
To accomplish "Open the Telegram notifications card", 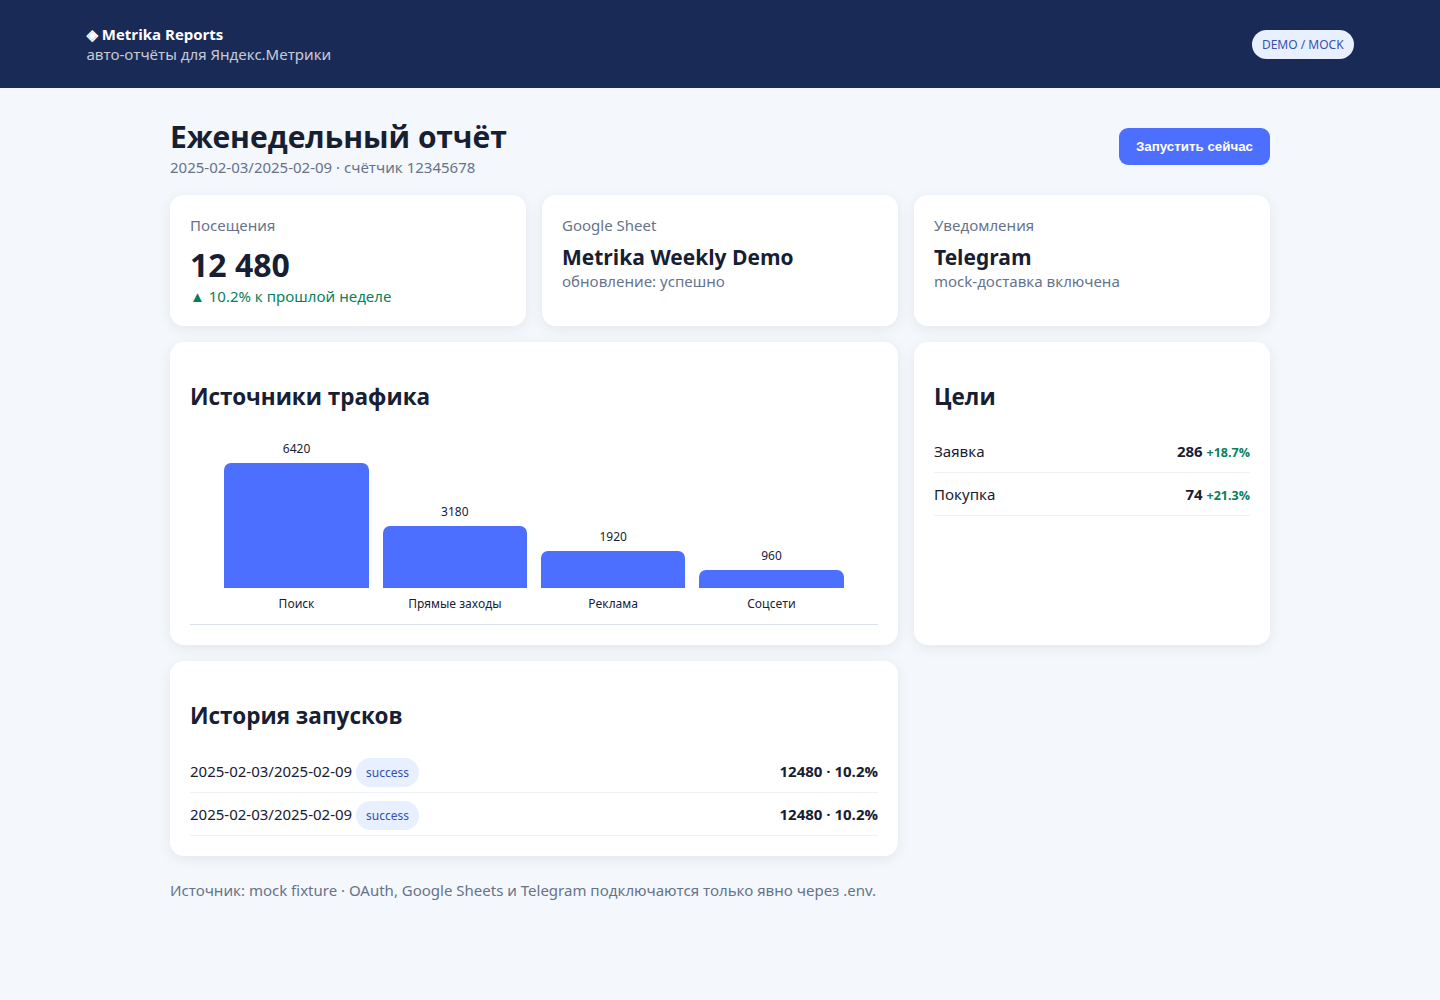I will [1092, 260].
